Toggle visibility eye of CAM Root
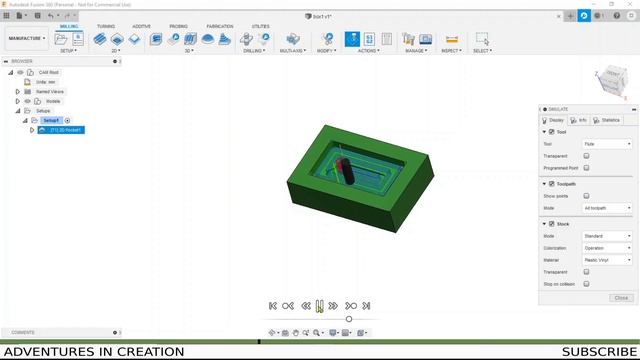 click(20, 72)
